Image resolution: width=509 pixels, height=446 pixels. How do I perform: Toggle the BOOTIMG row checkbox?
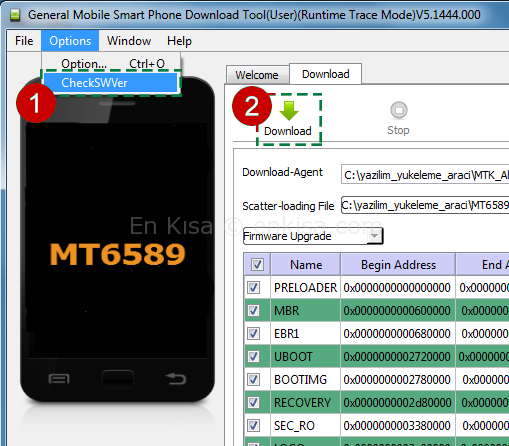(253, 379)
